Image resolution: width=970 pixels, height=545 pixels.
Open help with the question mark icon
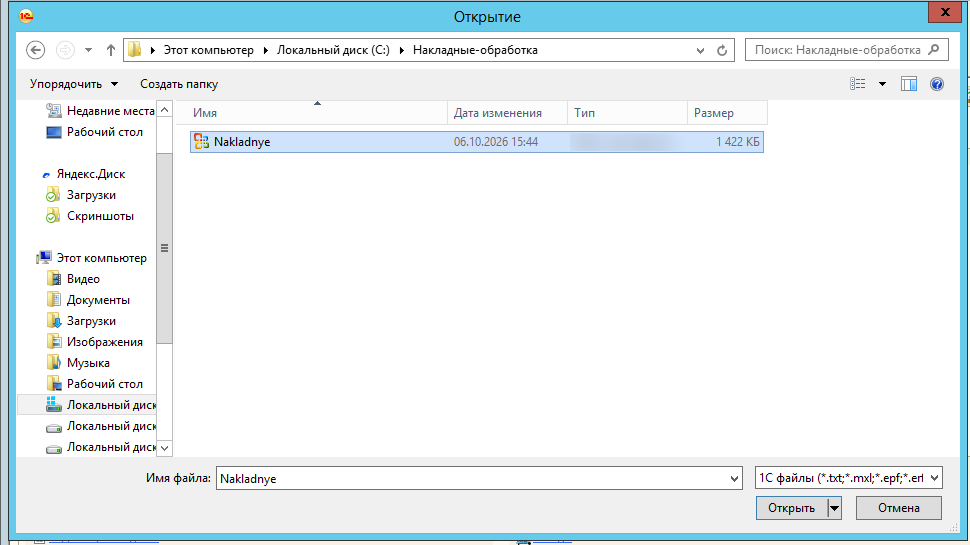tap(937, 84)
